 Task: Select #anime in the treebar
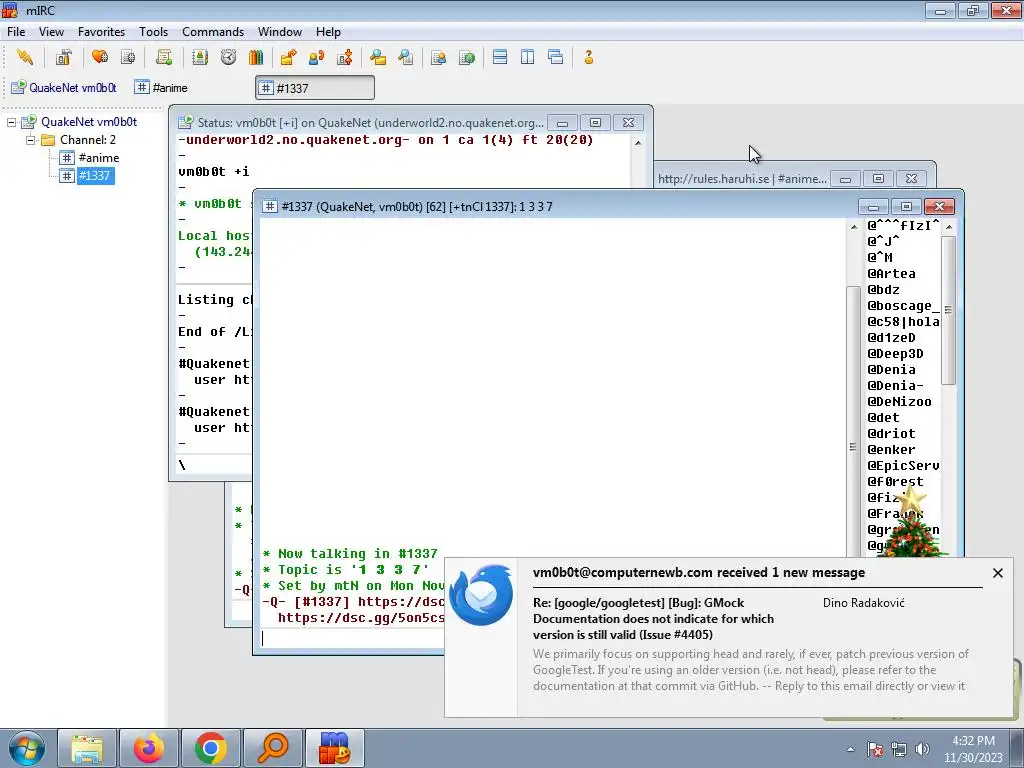(99, 157)
